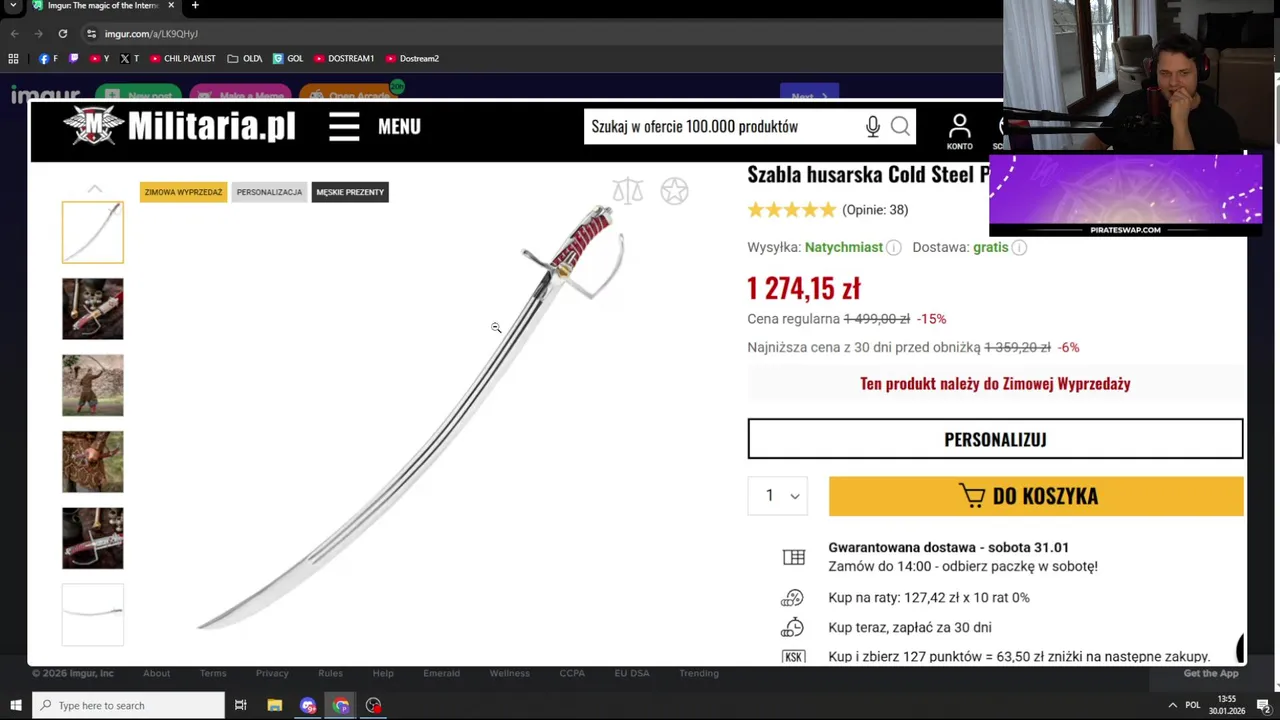The width and height of the screenshot is (1280, 720).
Task: Click the PERSONALIZUJ button
Action: [x=995, y=439]
